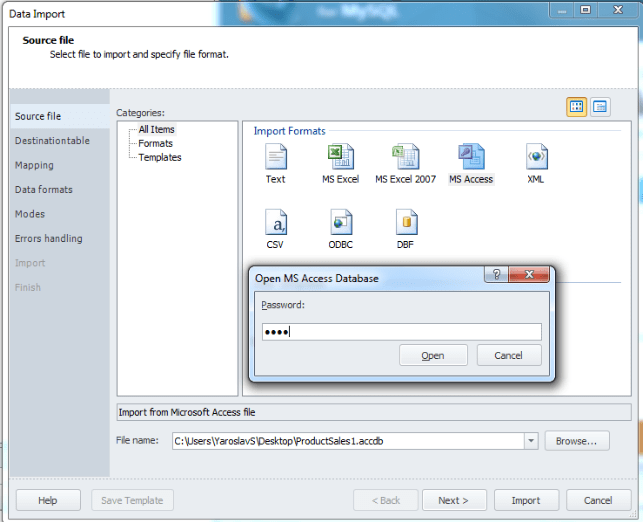Screen dimensions: 643x522
Task: Go to Data formats step
Action: pos(60,189)
